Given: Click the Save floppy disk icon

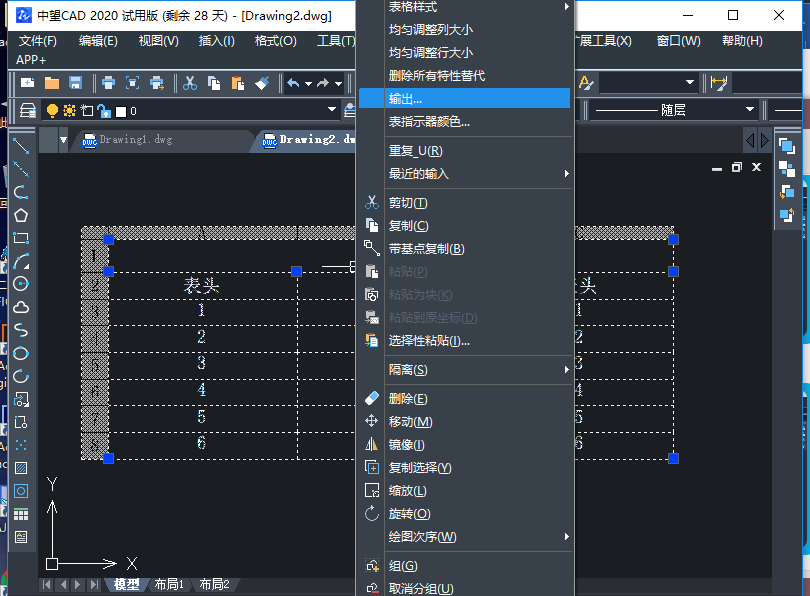Looking at the screenshot, I should (73, 83).
